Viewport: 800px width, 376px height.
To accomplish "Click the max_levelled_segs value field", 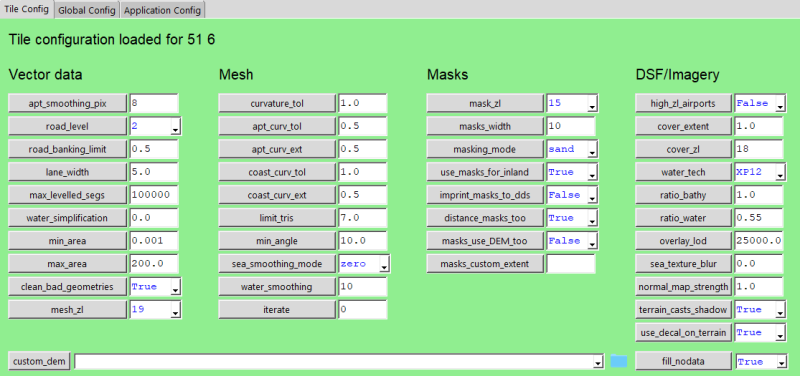I will (x=154, y=195).
